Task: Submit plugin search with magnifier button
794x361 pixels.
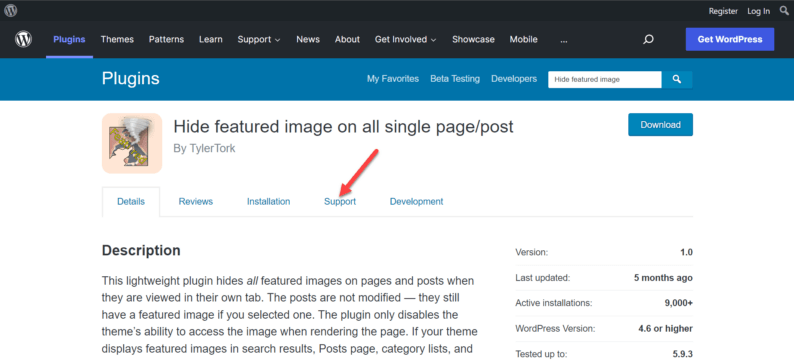Action: tap(677, 79)
